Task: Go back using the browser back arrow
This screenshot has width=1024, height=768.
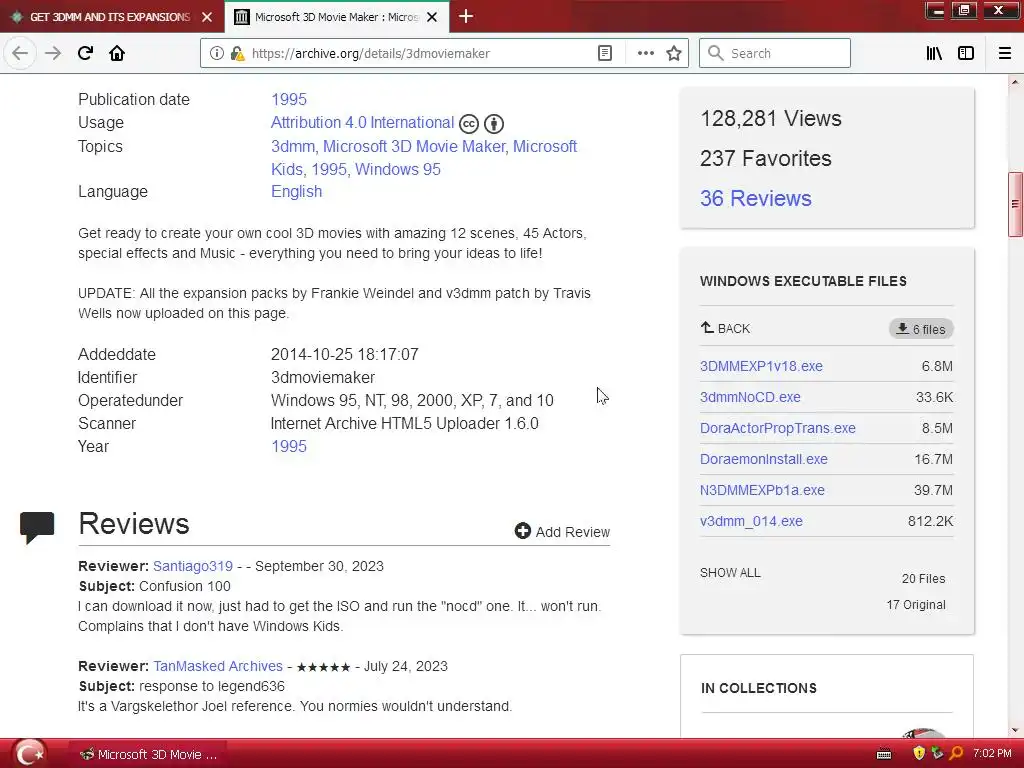Action: [20, 54]
